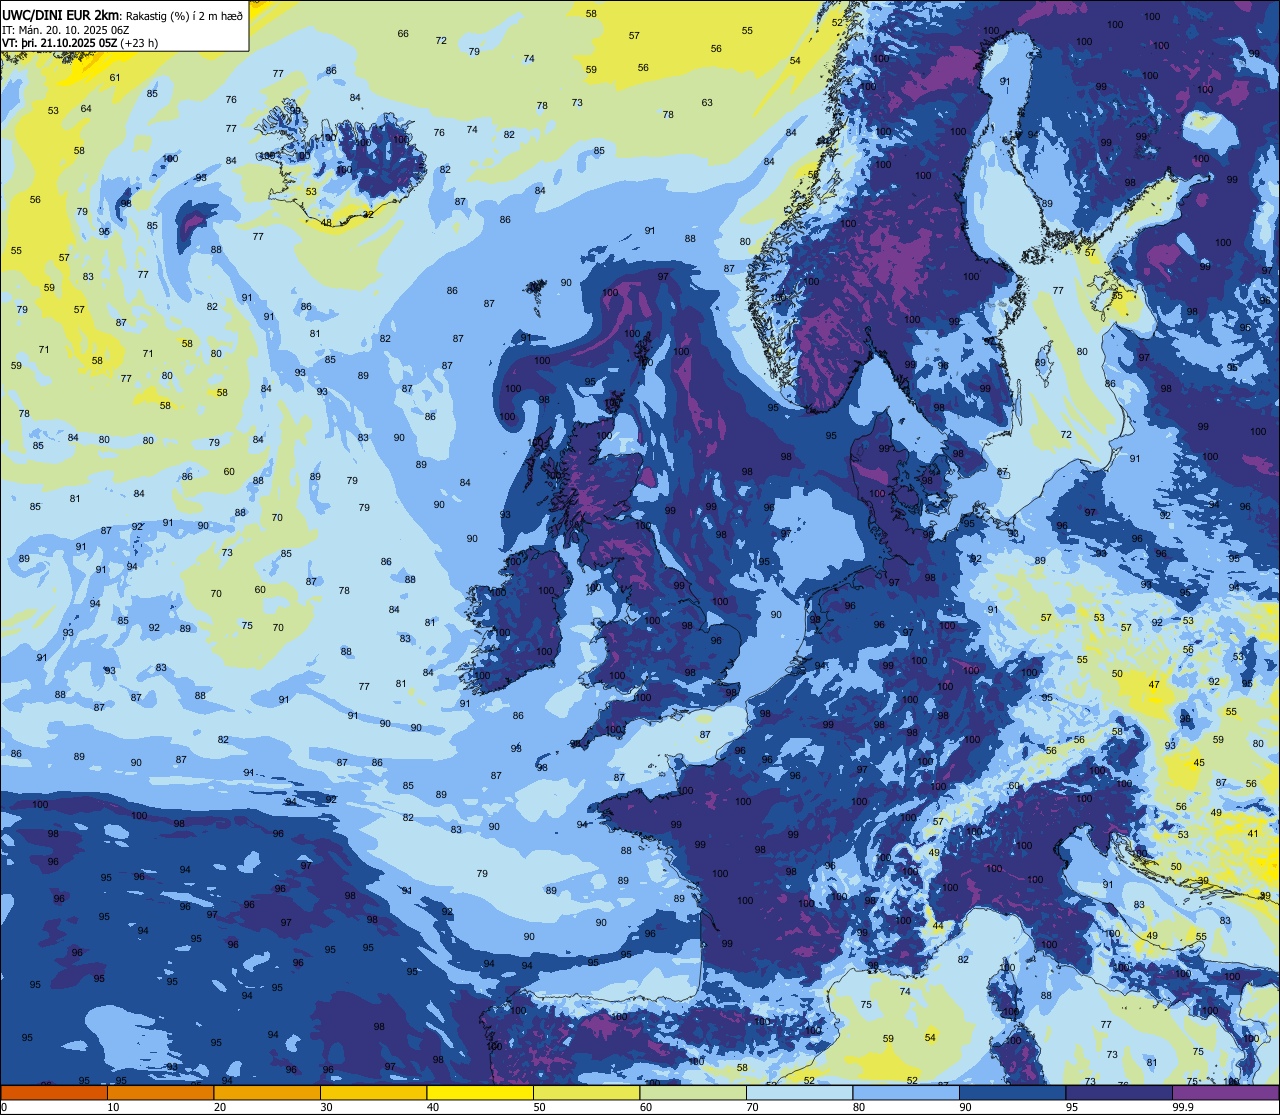The width and height of the screenshot is (1280, 1115).
Task: Click the map value '63'
Action: [x=707, y=103]
